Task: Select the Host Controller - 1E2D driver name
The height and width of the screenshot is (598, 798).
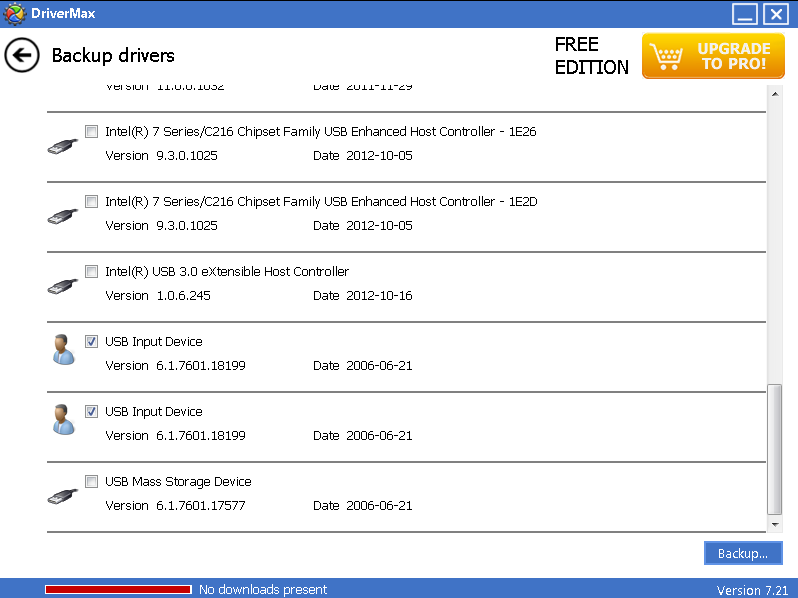Action: click(x=321, y=202)
